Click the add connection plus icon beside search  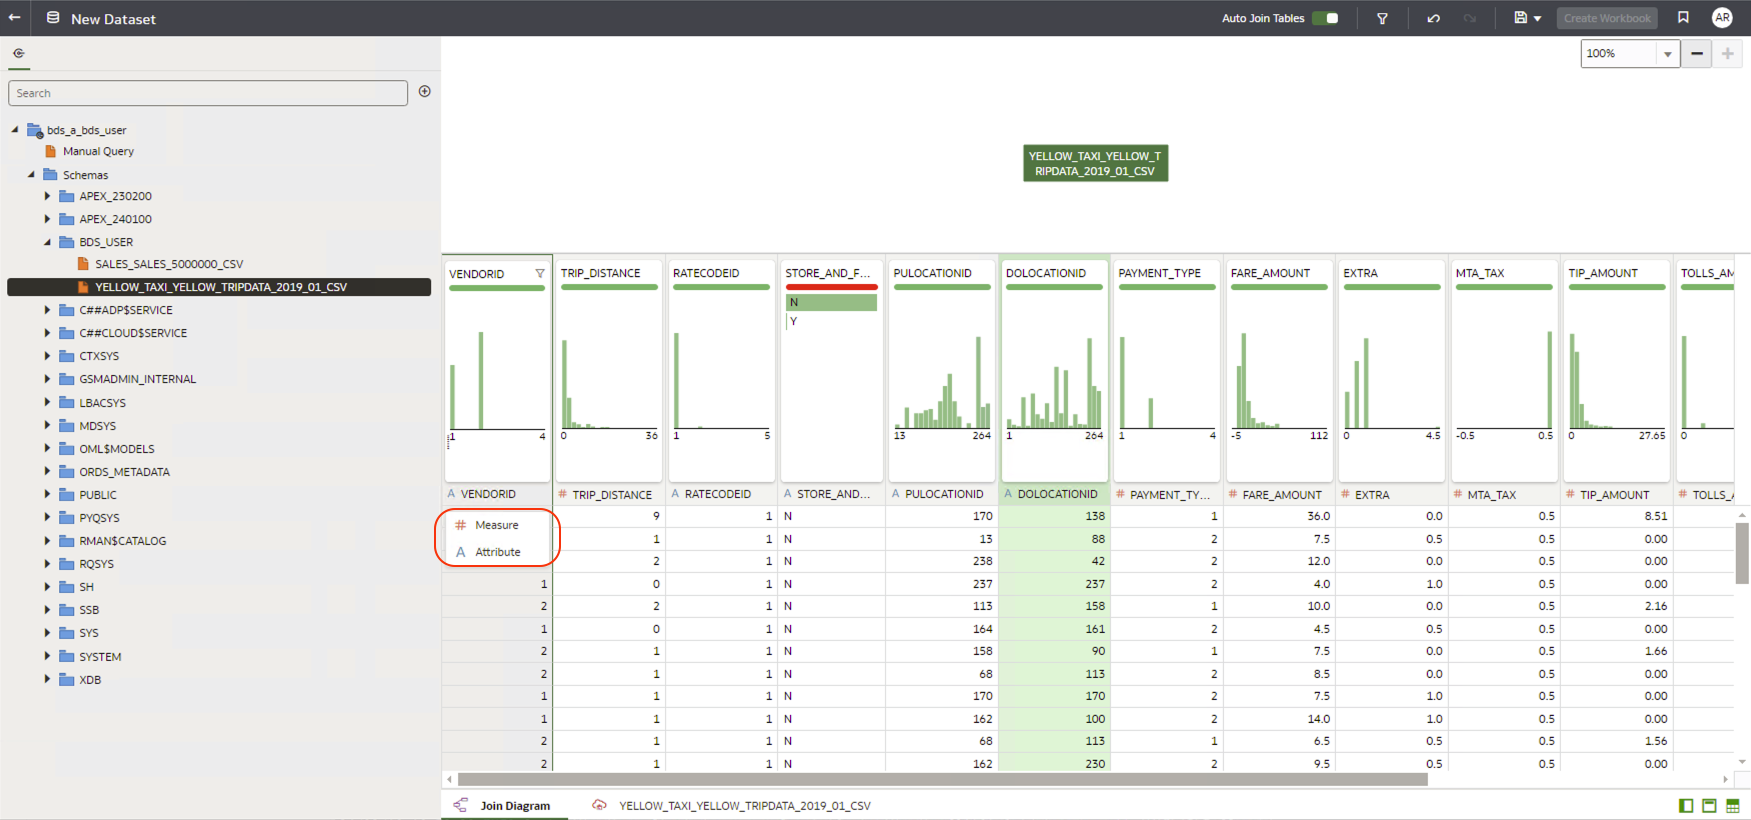(x=425, y=92)
